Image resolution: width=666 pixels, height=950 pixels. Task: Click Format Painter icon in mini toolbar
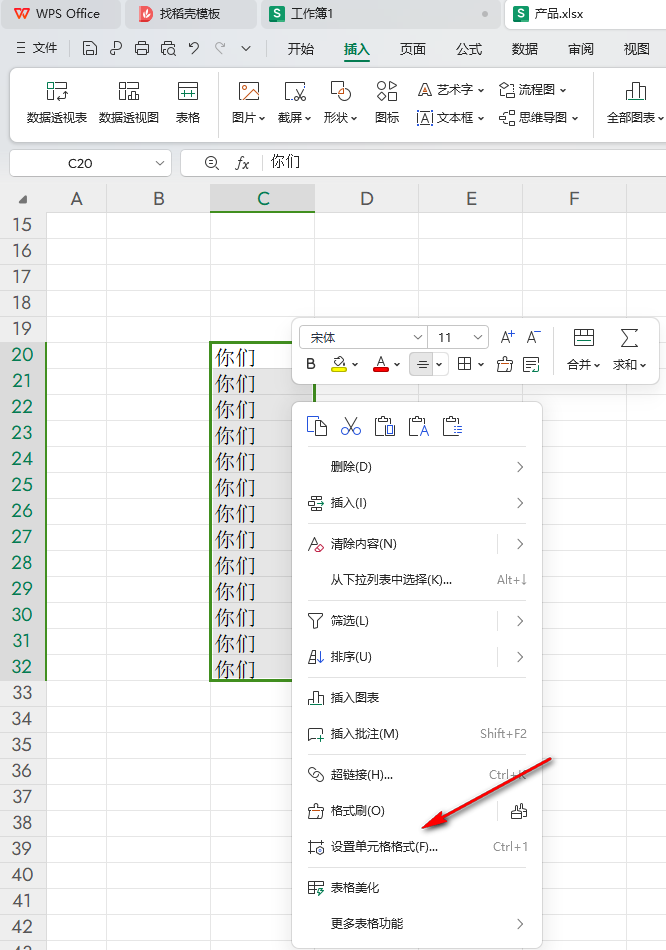[504, 364]
